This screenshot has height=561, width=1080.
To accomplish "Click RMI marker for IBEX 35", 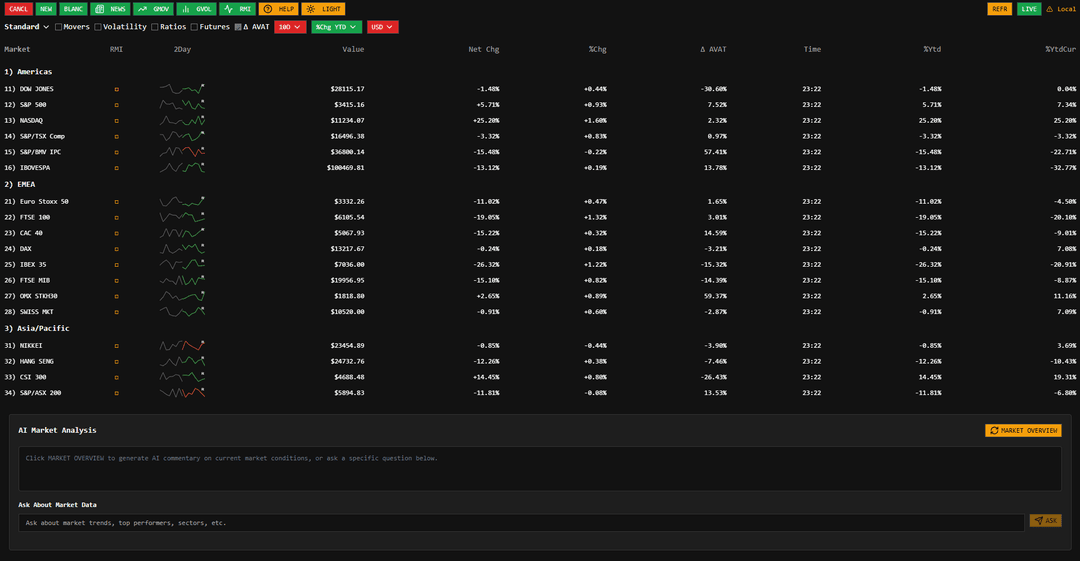I will [116, 265].
